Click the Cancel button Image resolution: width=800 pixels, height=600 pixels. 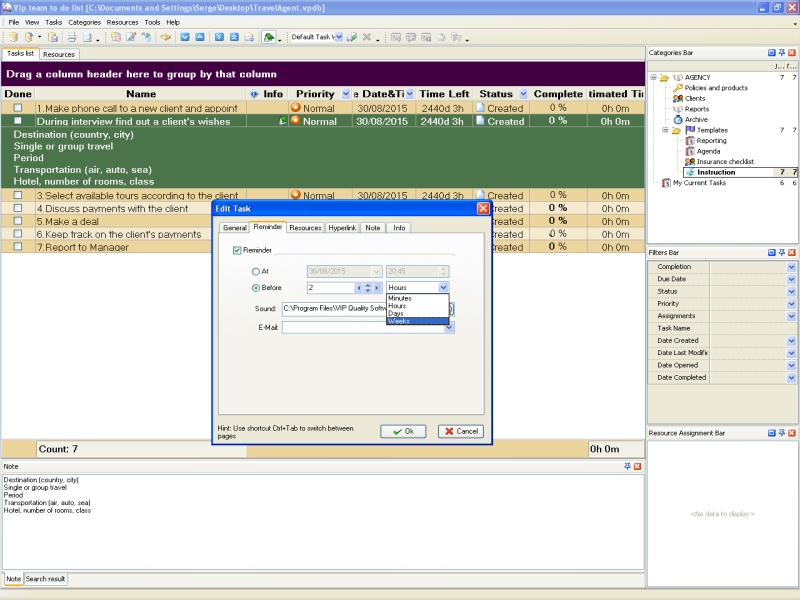[460, 431]
